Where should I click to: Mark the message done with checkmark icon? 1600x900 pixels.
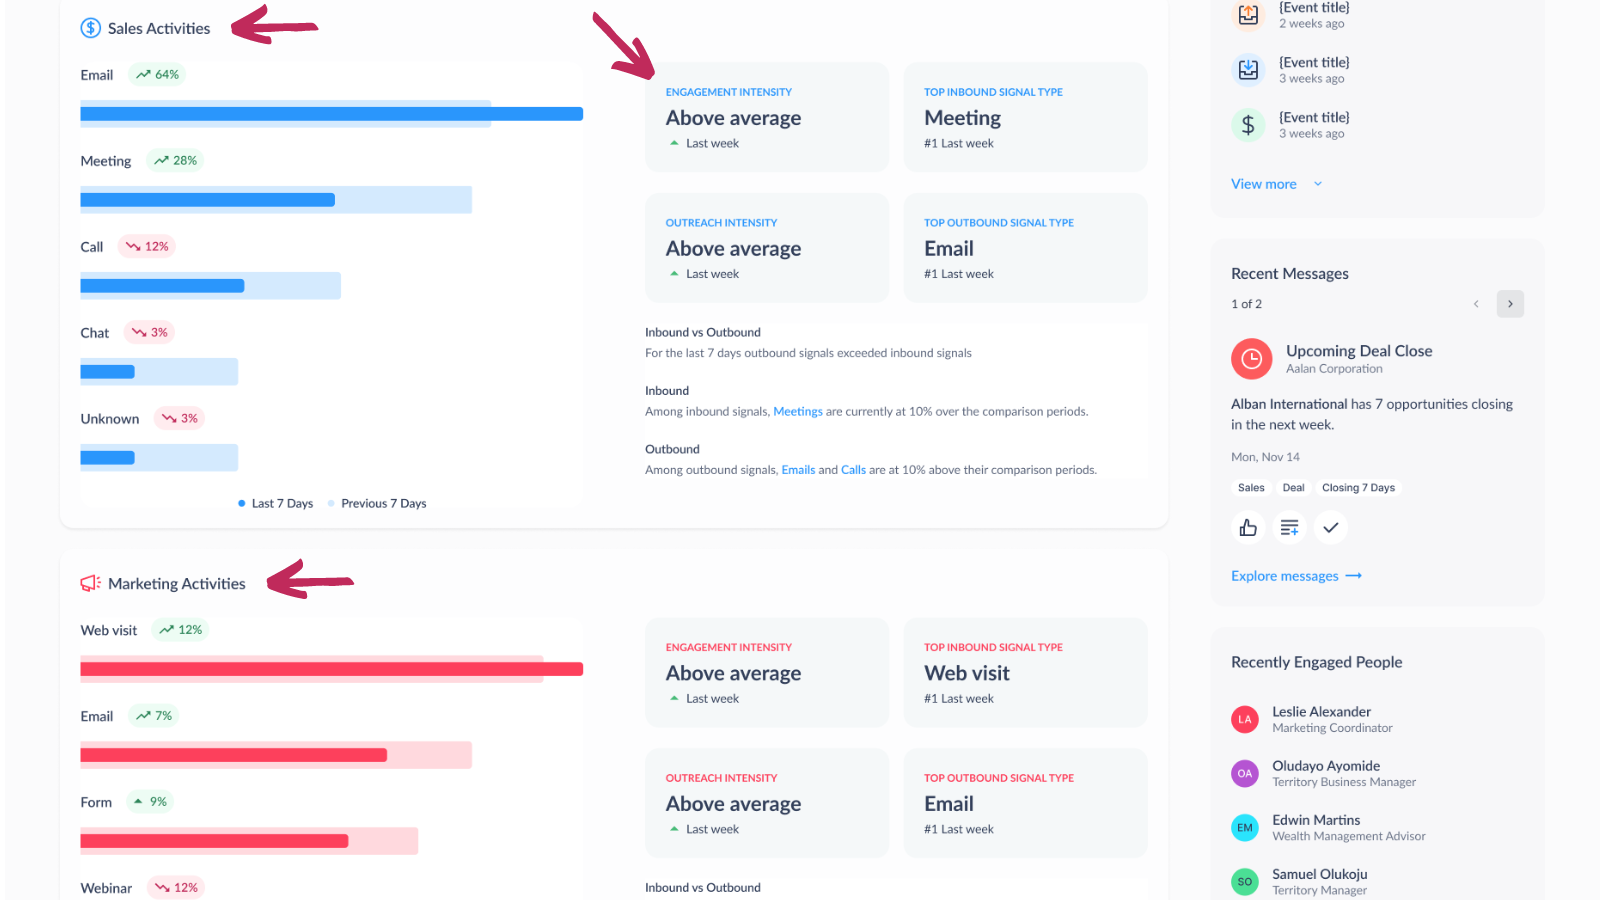[x=1330, y=528]
